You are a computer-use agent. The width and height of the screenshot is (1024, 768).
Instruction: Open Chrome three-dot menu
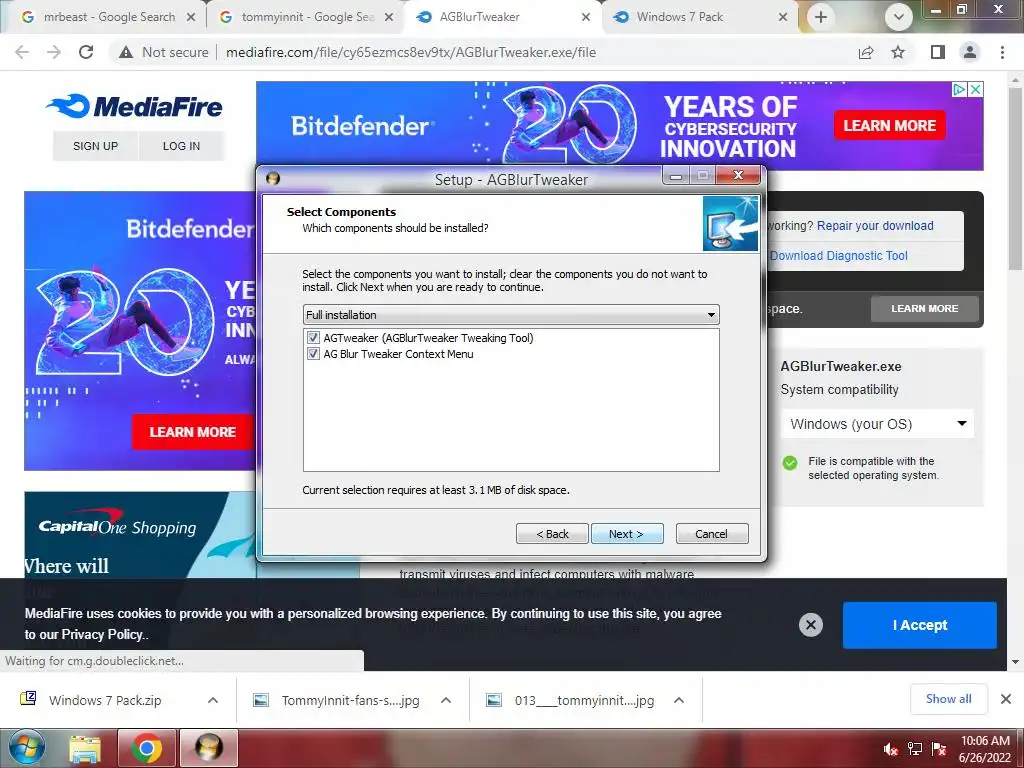[x=1002, y=52]
